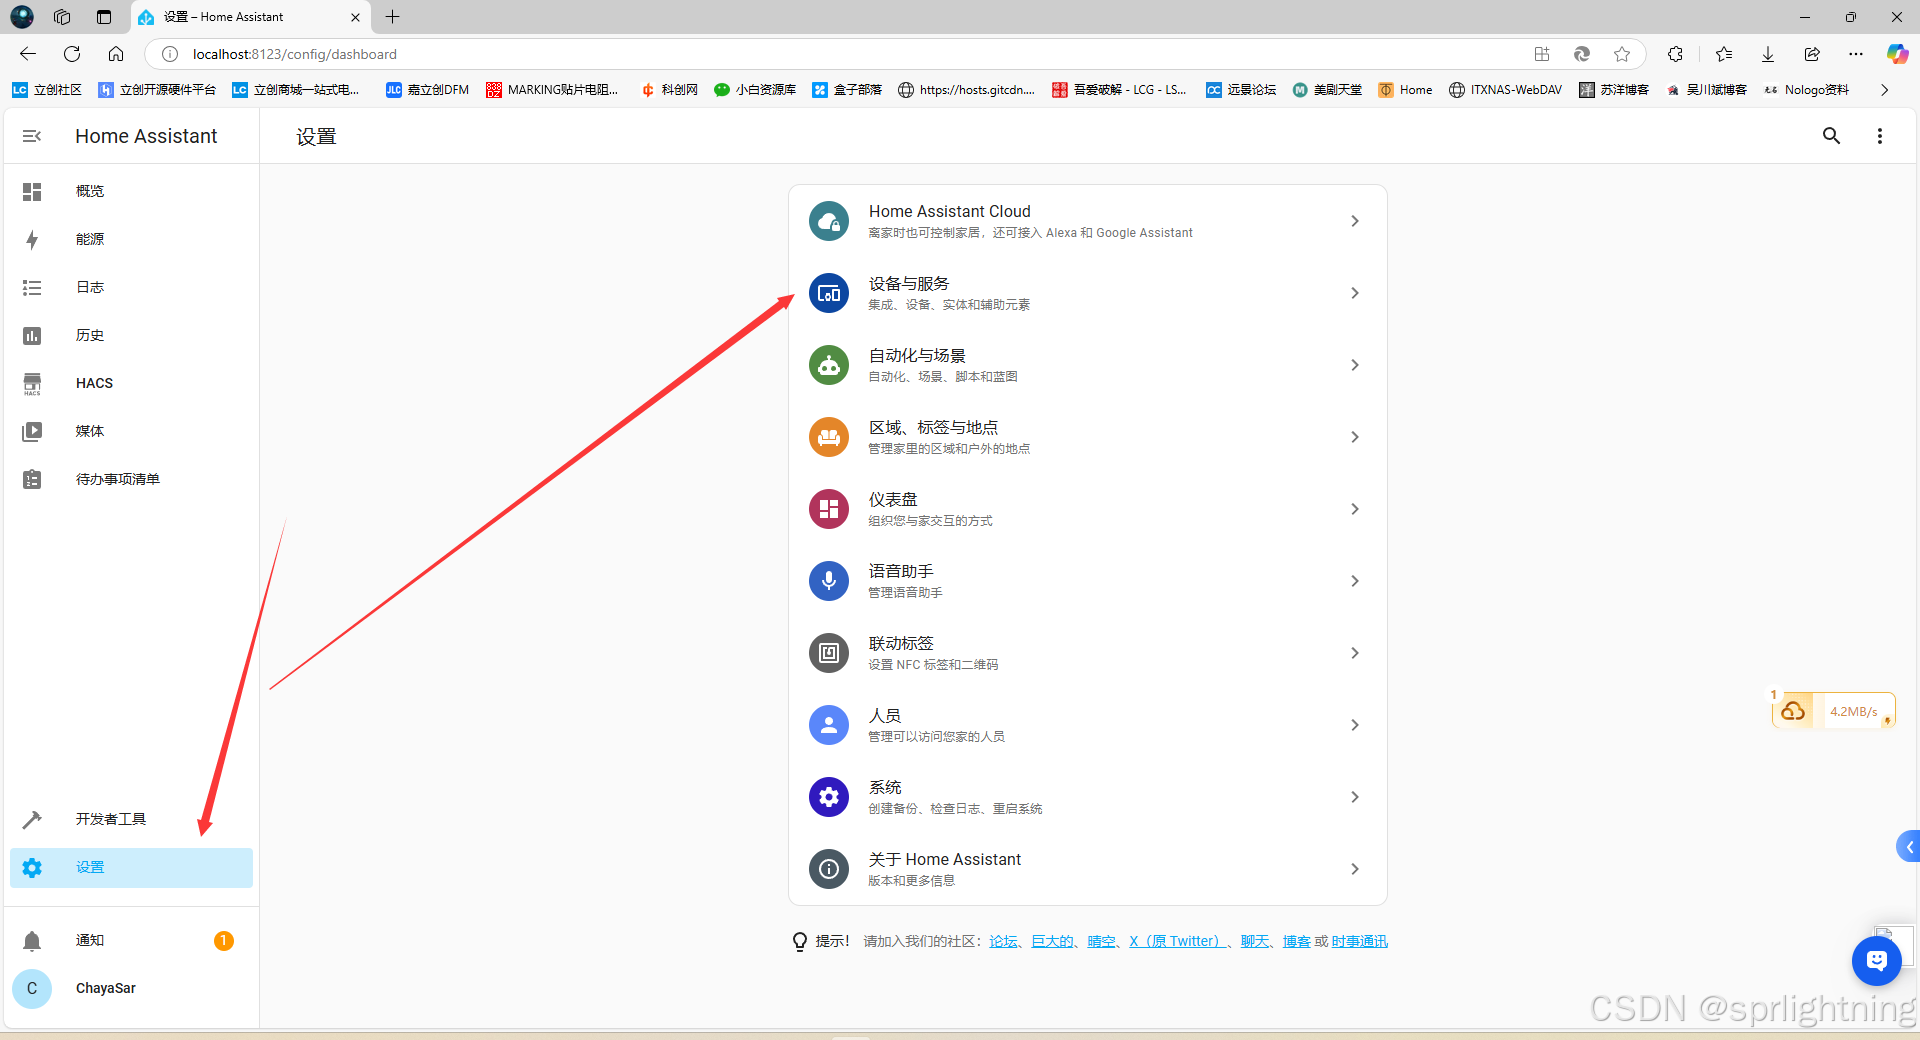Open the 历史 history chart icon
1920x1040 pixels.
pyautogui.click(x=32, y=335)
